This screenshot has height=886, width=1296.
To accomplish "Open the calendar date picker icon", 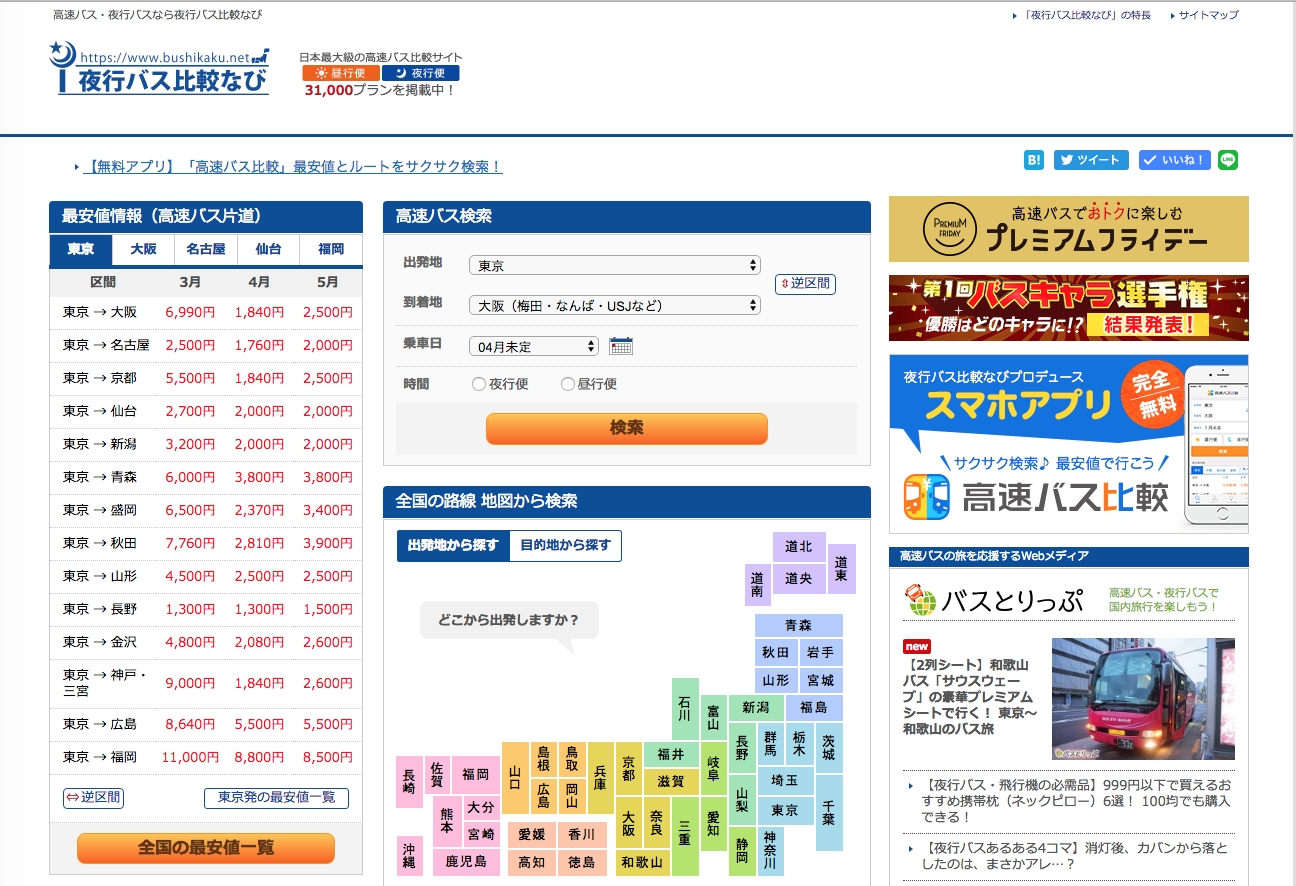I will point(621,346).
